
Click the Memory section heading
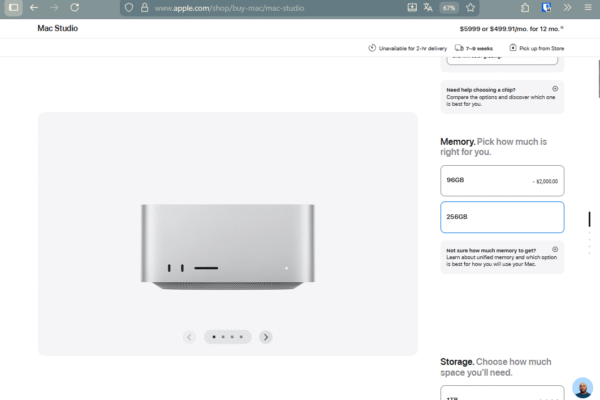(494, 147)
